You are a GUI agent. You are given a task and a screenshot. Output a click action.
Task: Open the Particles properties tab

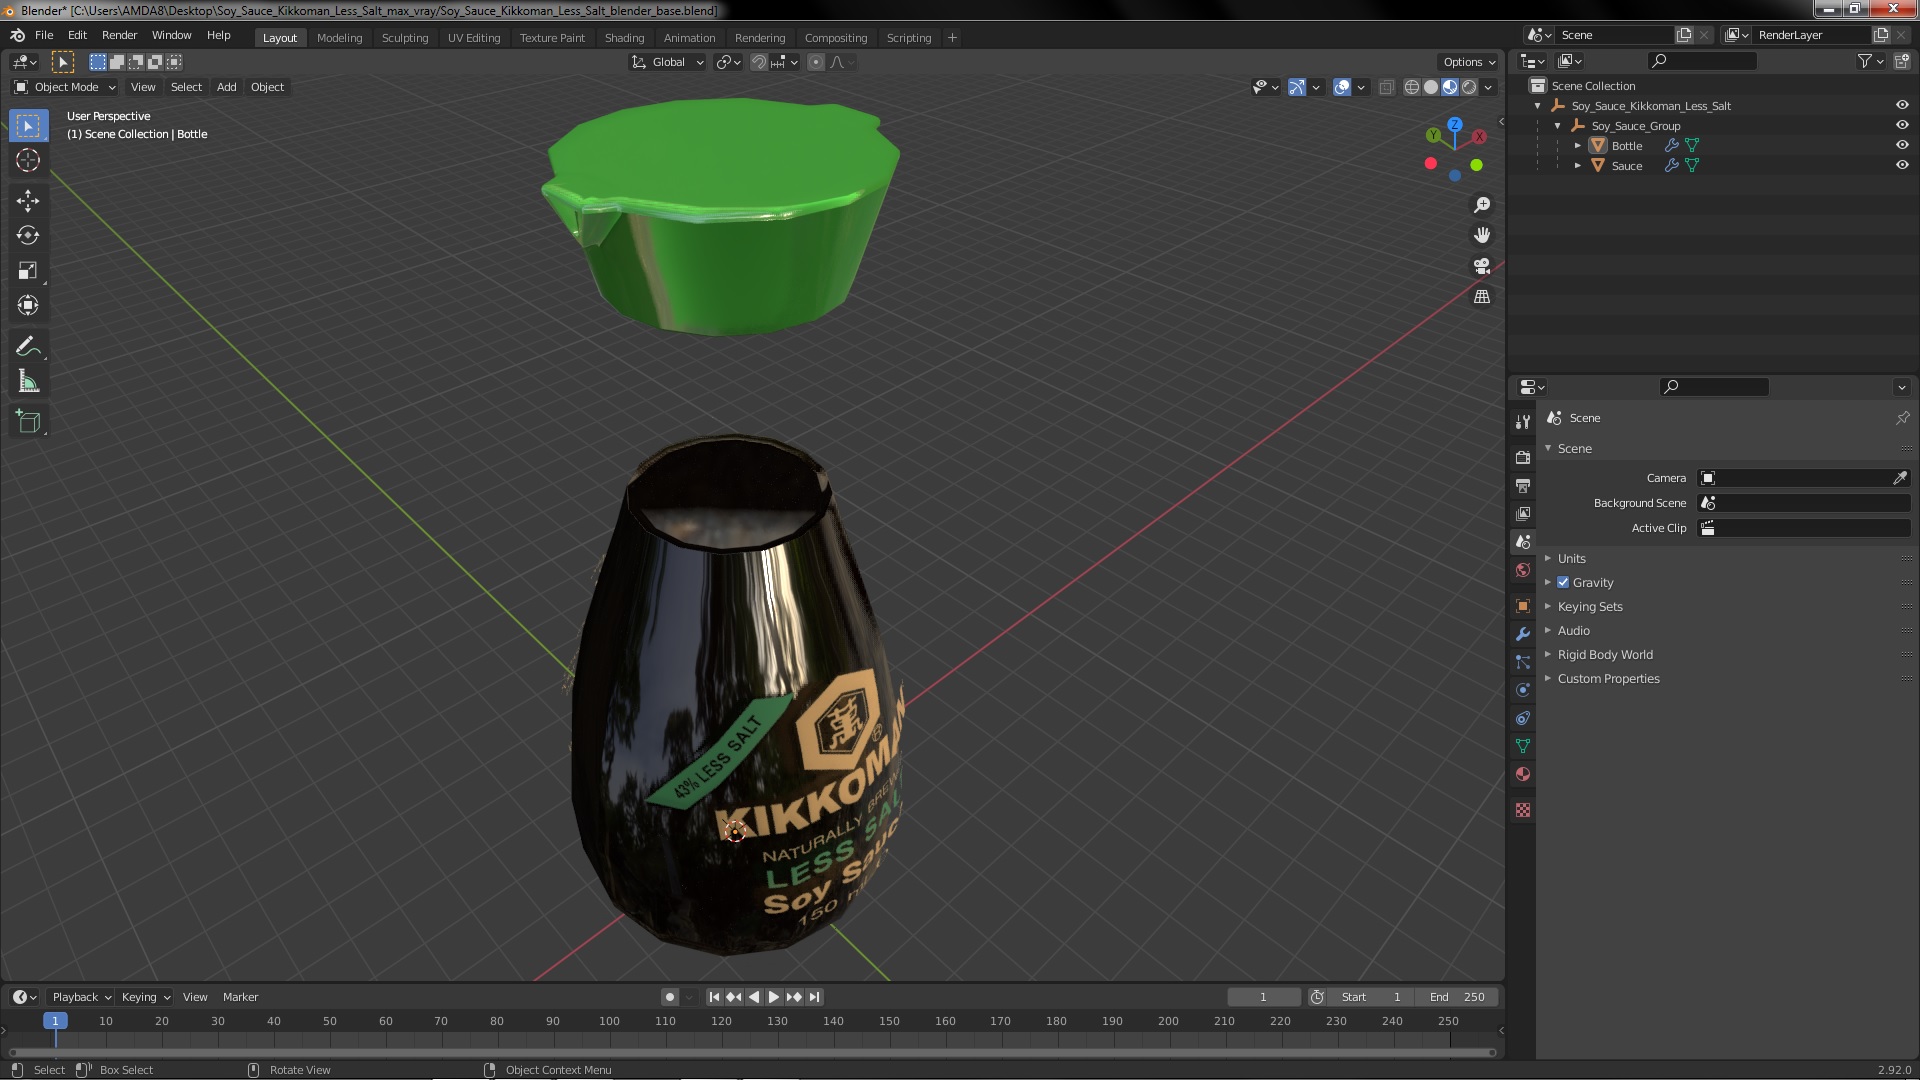click(1522, 662)
